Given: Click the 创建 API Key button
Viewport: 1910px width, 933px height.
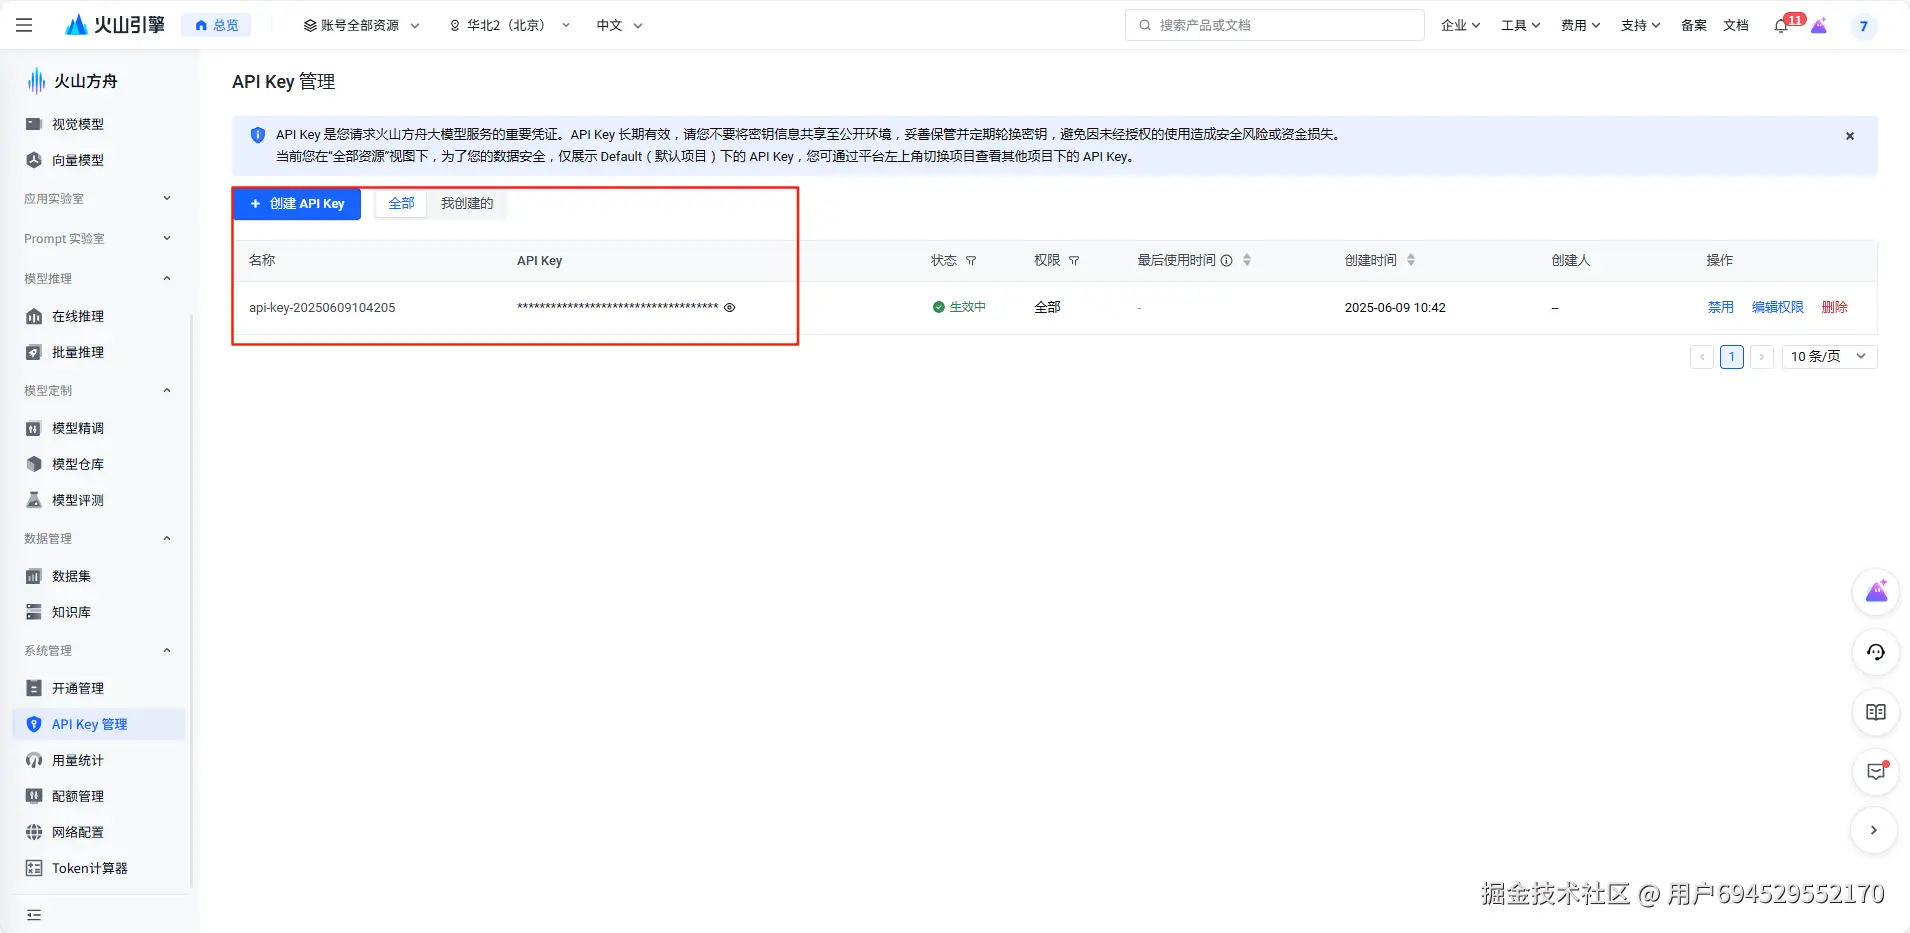Looking at the screenshot, I should [x=296, y=203].
